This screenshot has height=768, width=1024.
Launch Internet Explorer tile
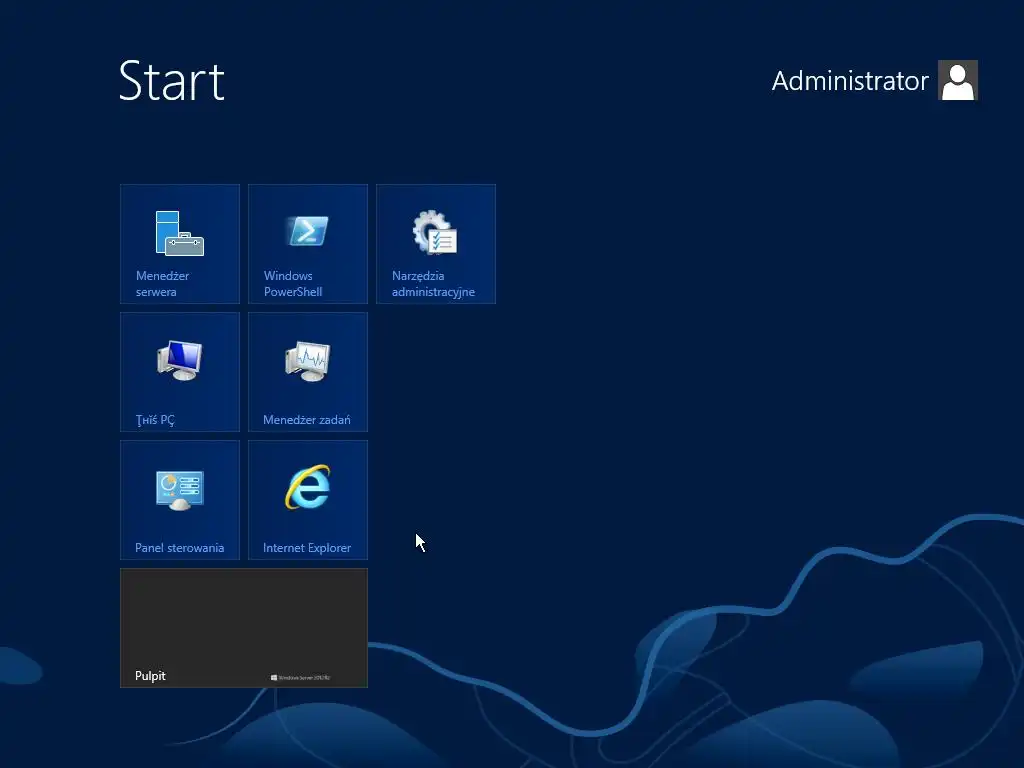(308, 500)
